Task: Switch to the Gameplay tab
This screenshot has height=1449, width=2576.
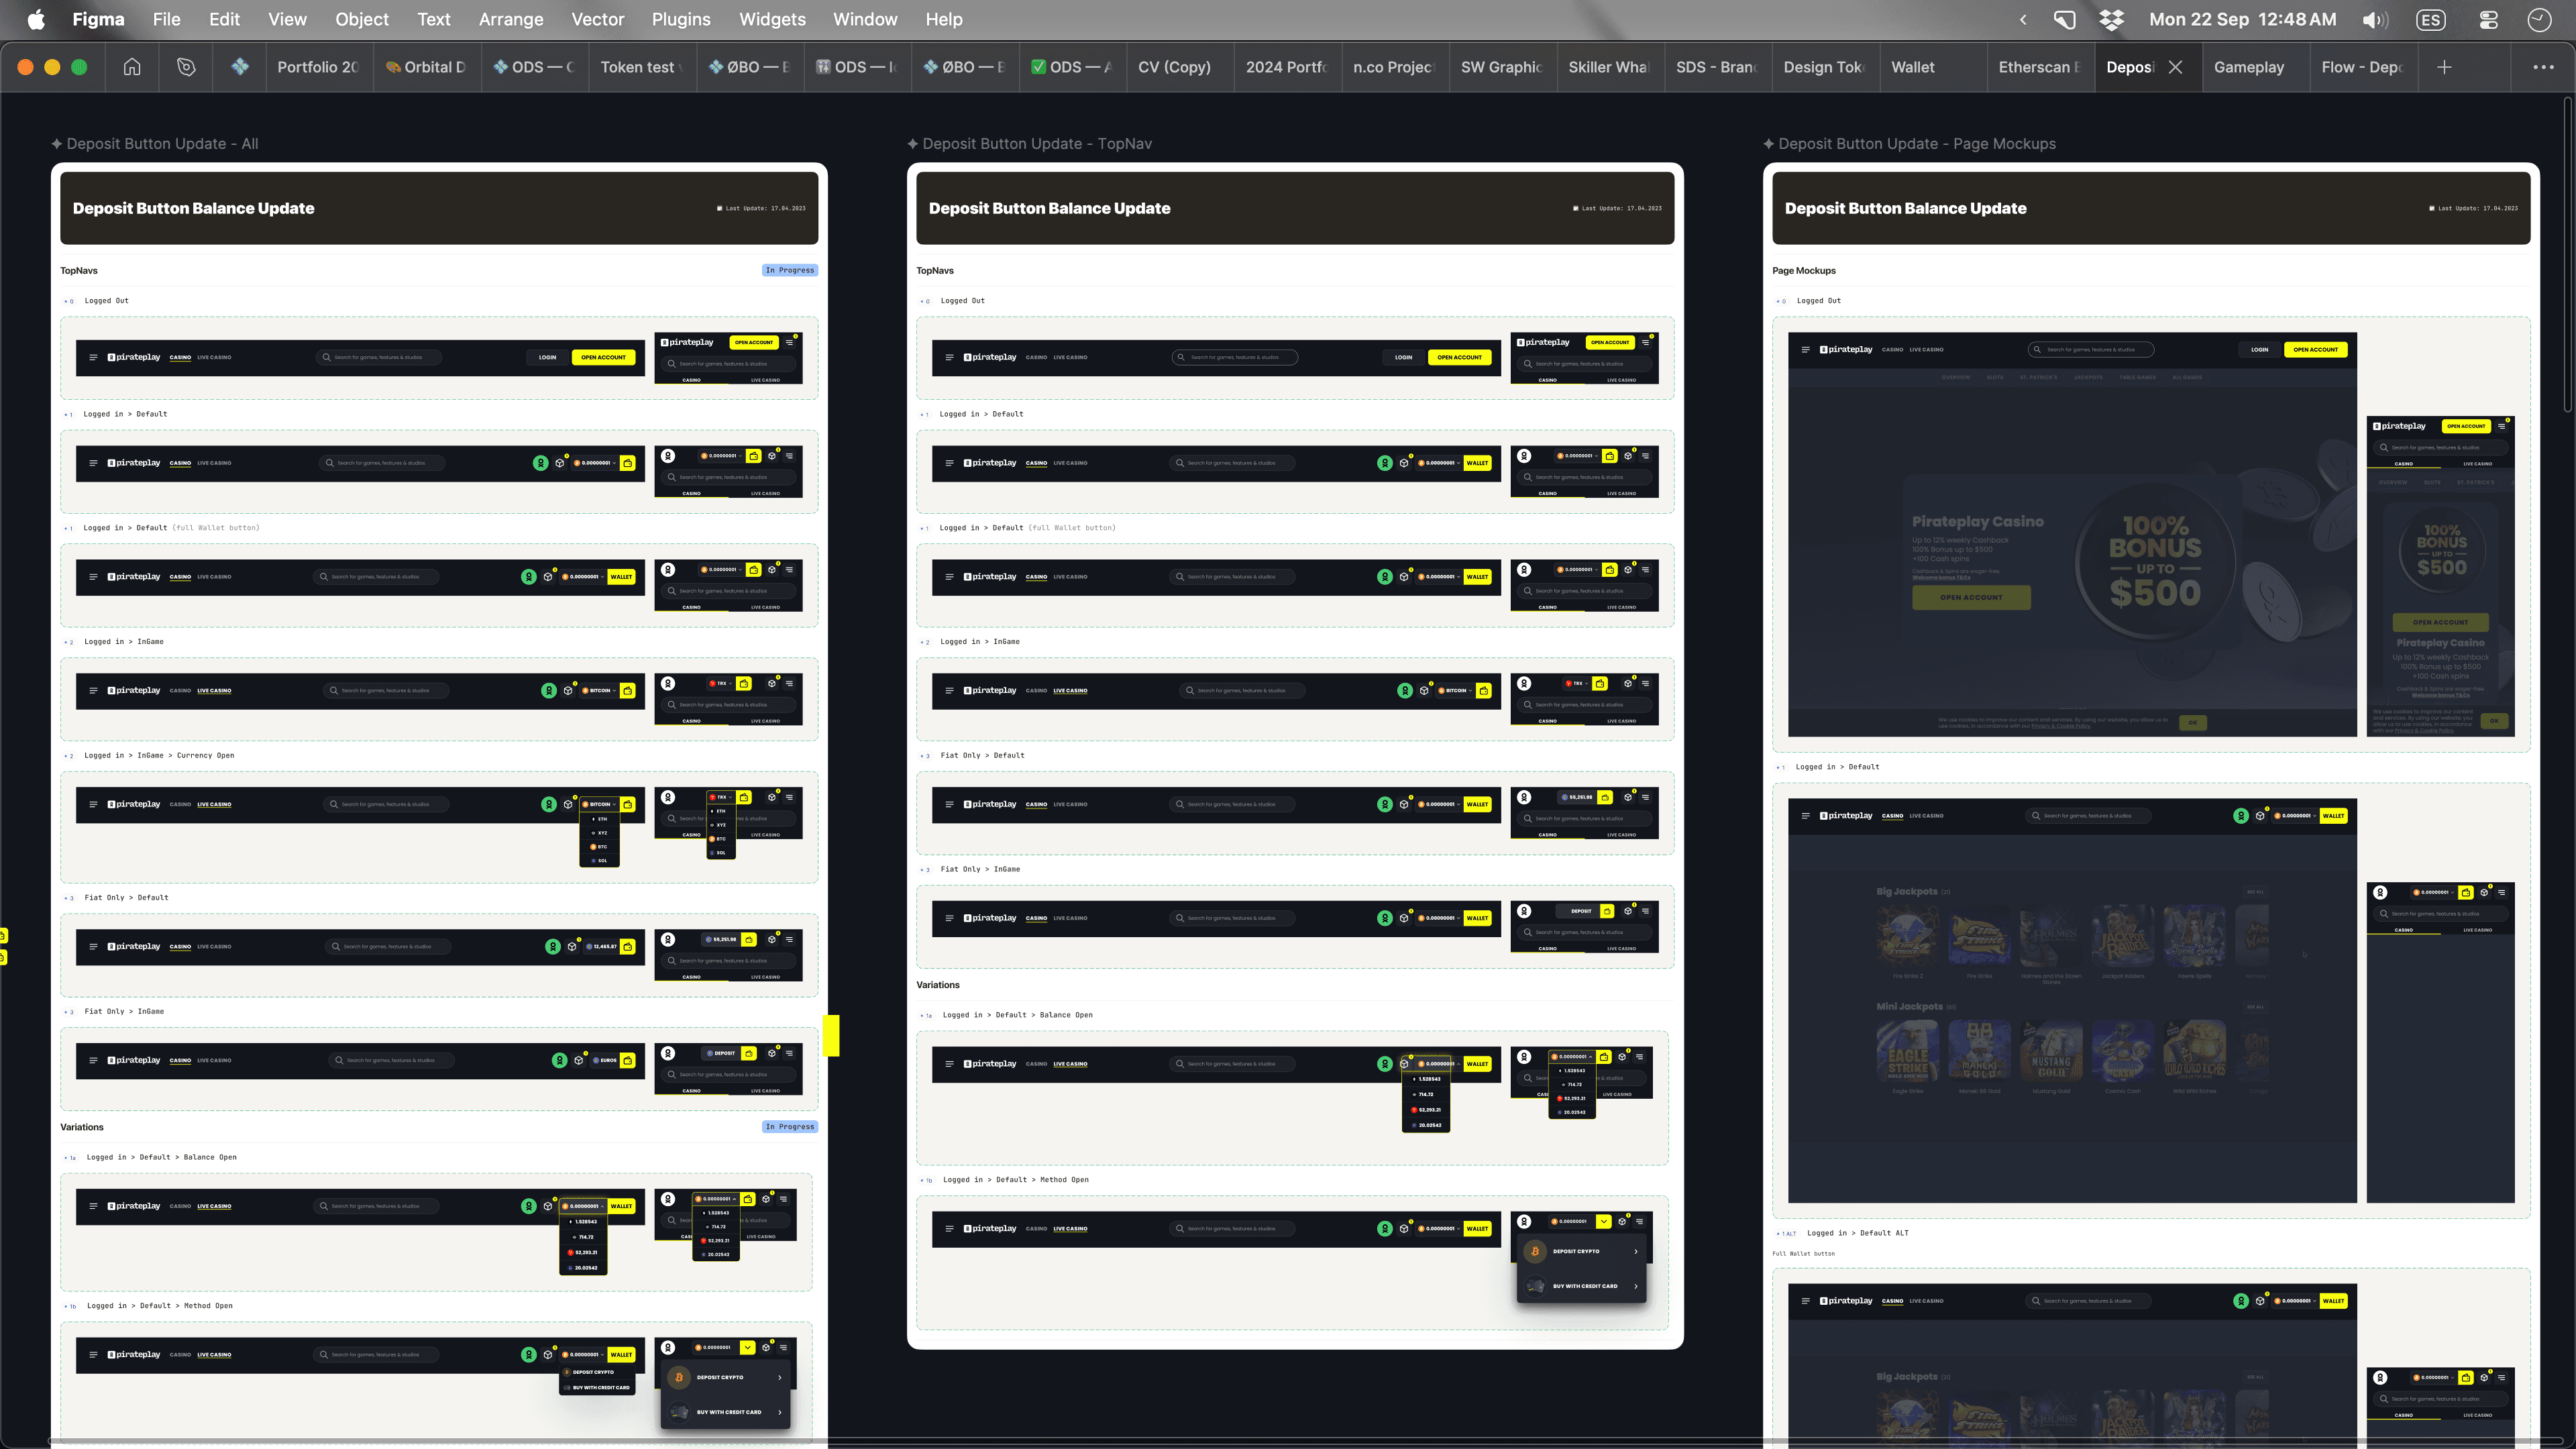Action: [x=2249, y=67]
